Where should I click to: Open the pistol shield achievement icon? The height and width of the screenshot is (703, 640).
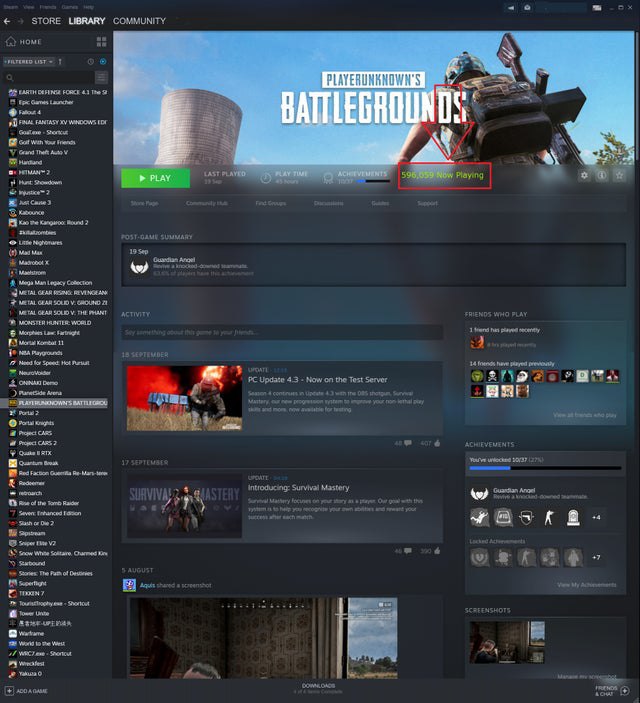(527, 517)
